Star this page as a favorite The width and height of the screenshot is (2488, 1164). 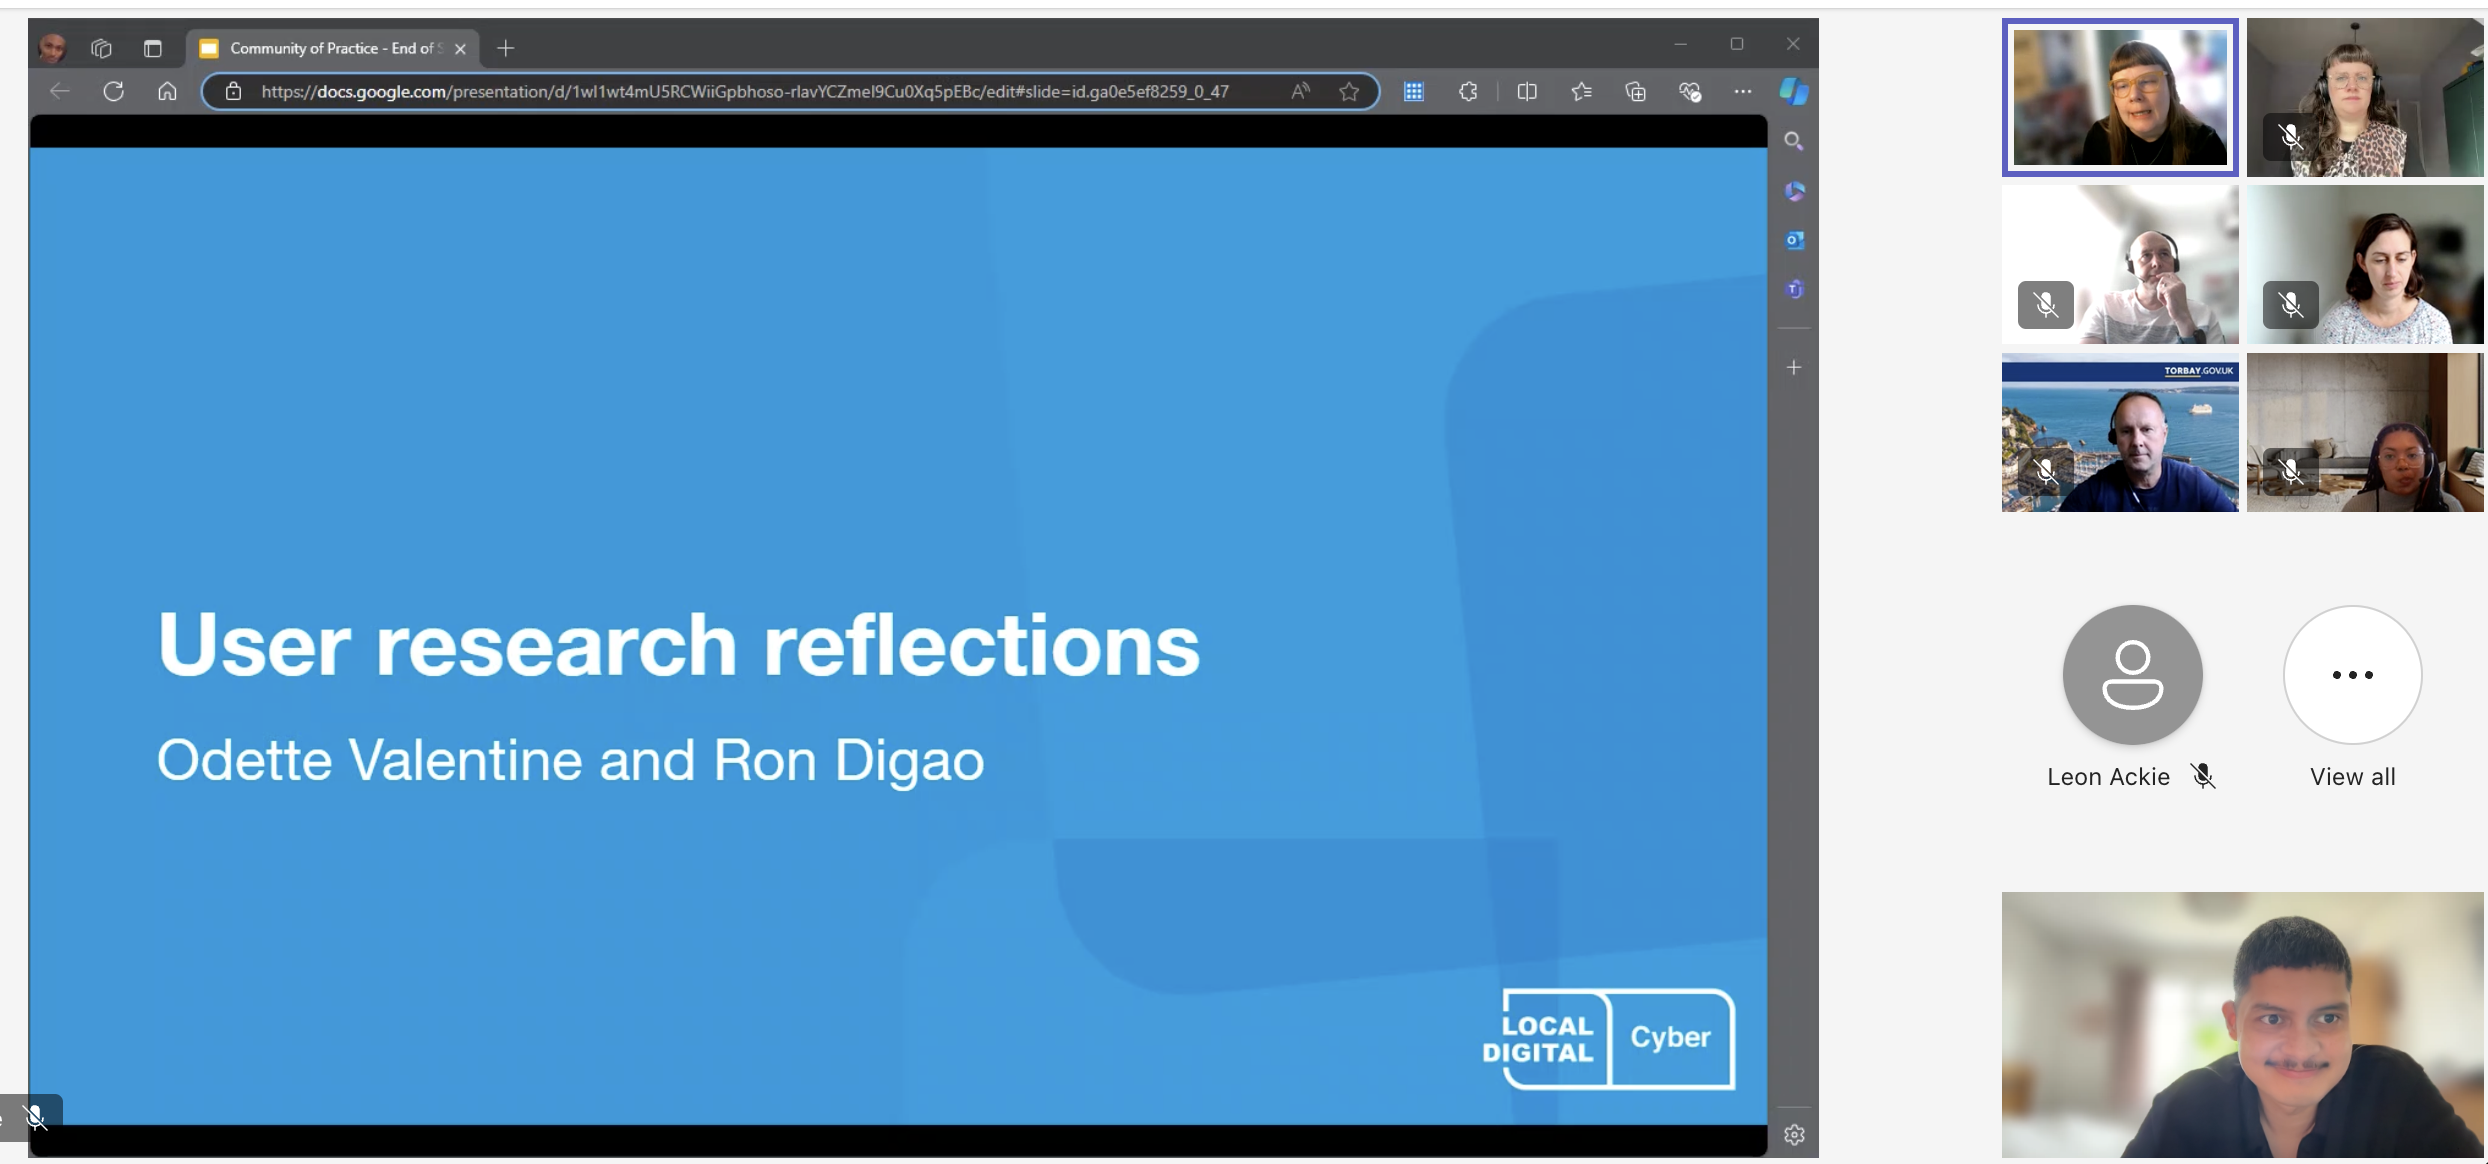click(x=1349, y=91)
